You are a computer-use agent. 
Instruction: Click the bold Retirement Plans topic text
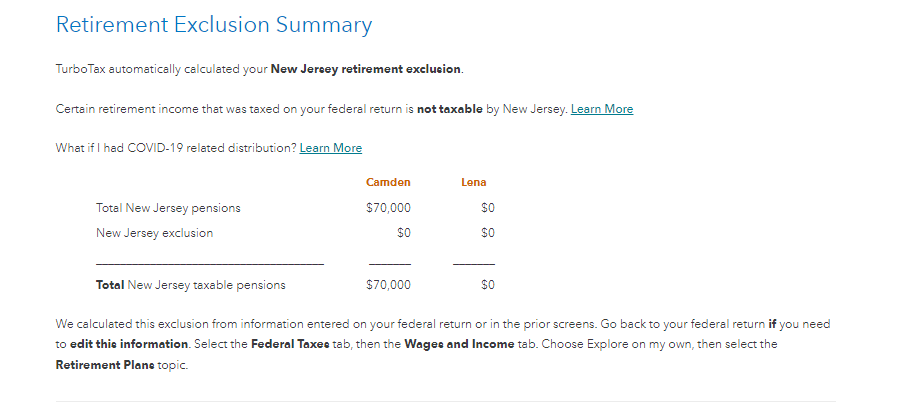[105, 365]
